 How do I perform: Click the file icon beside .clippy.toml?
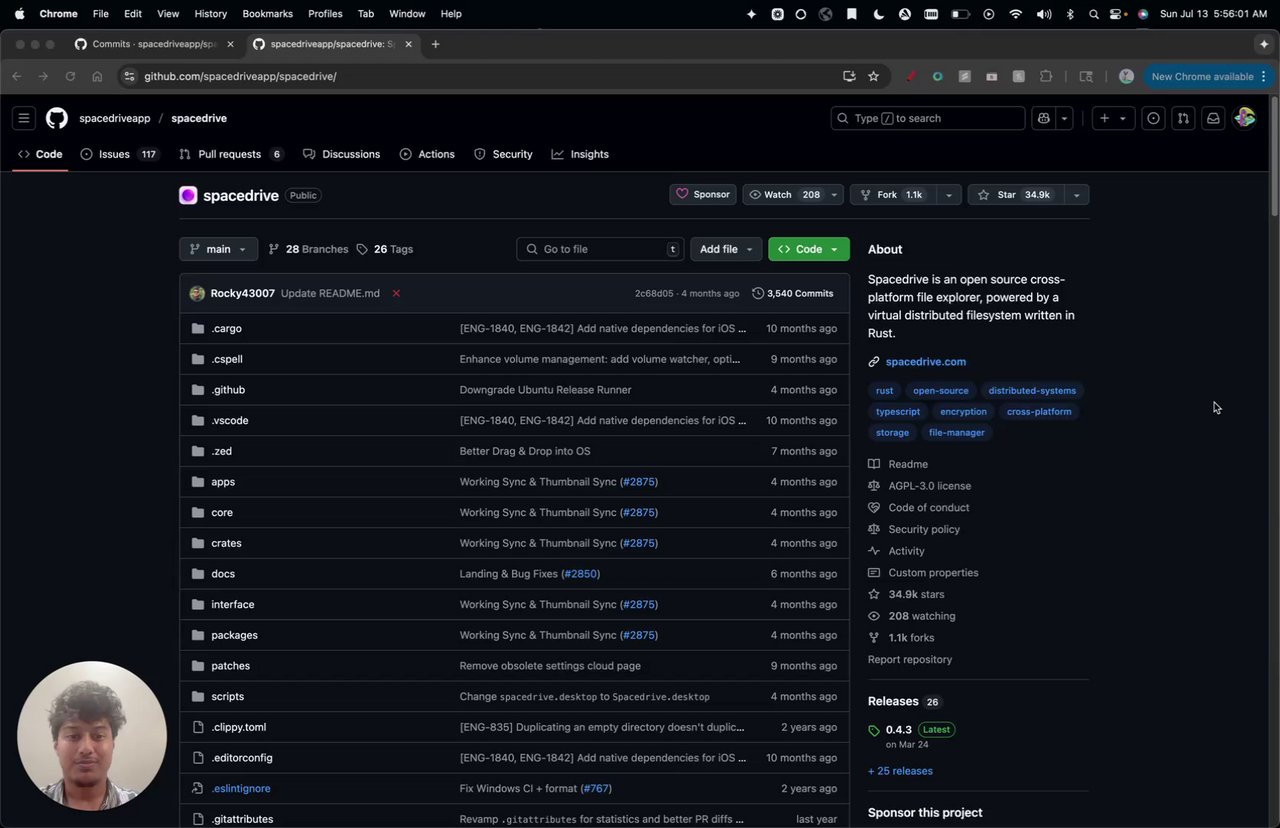pos(197,727)
